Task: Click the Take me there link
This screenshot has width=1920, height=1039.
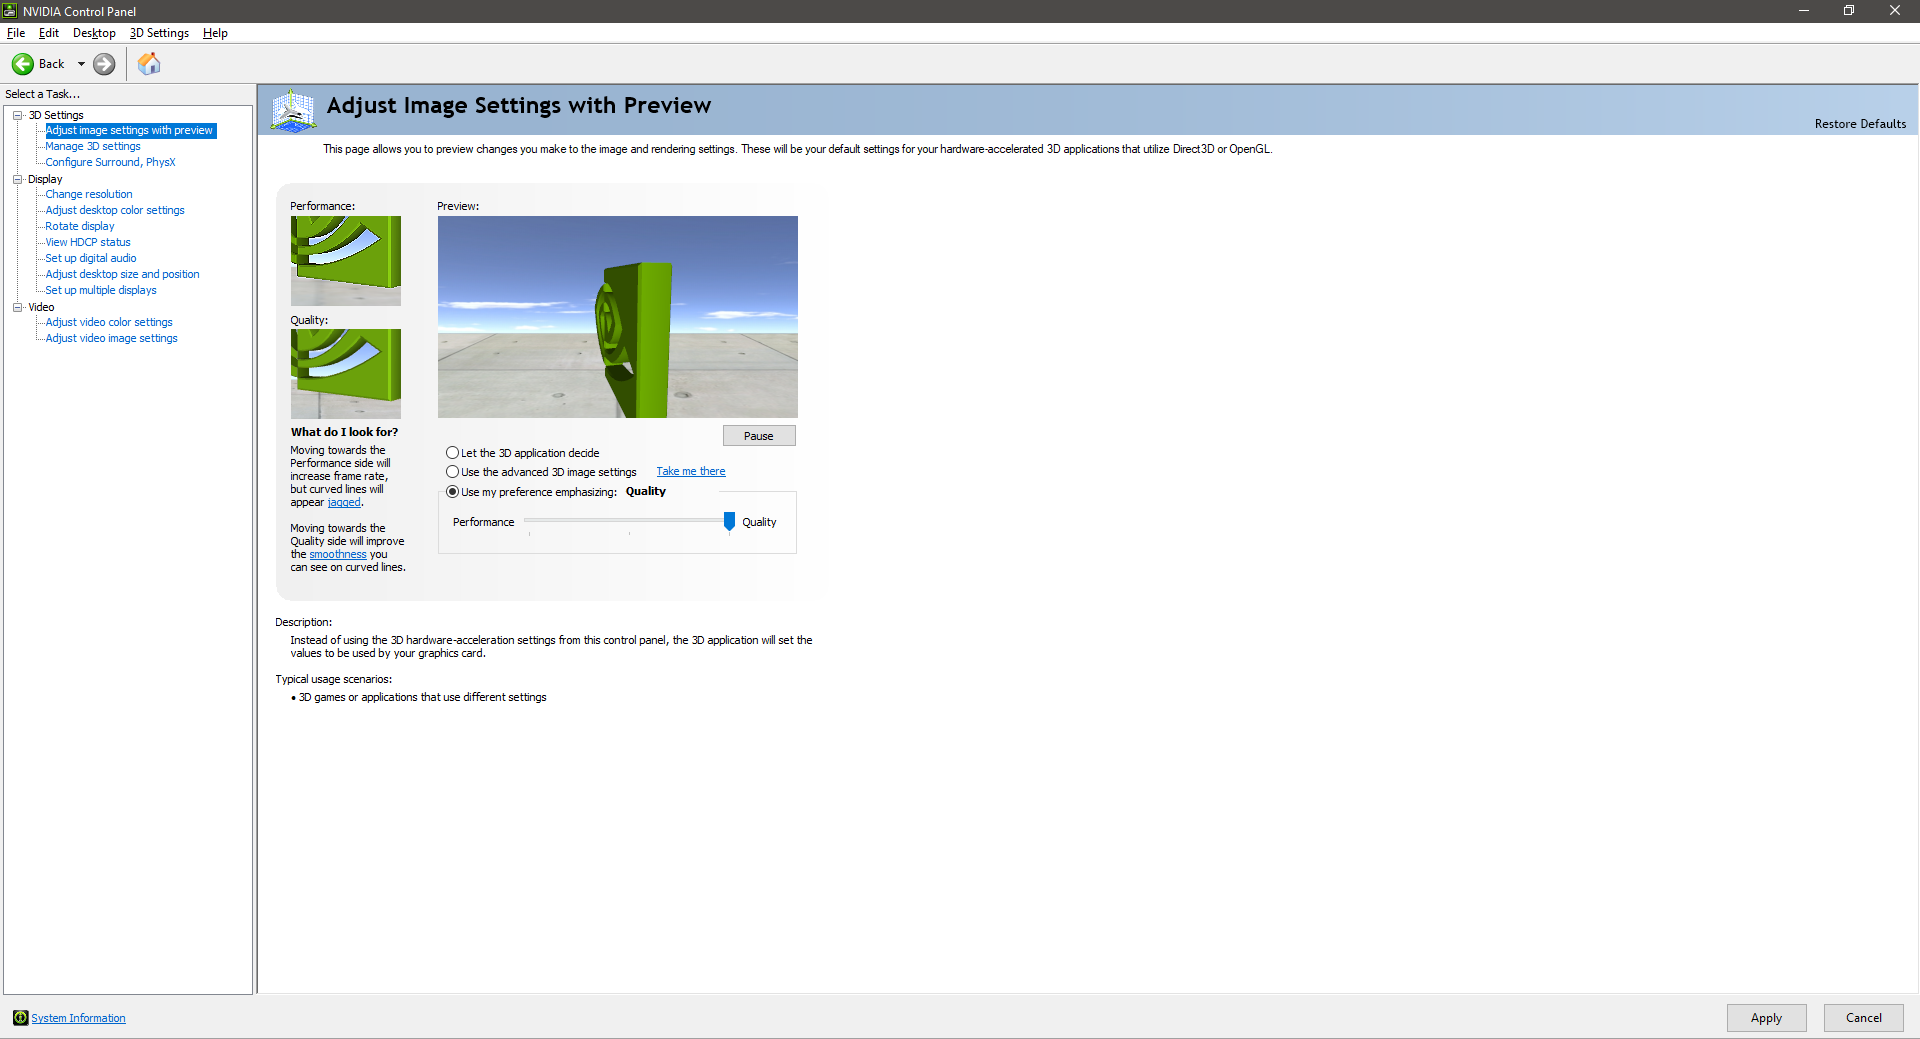Action: click(691, 472)
